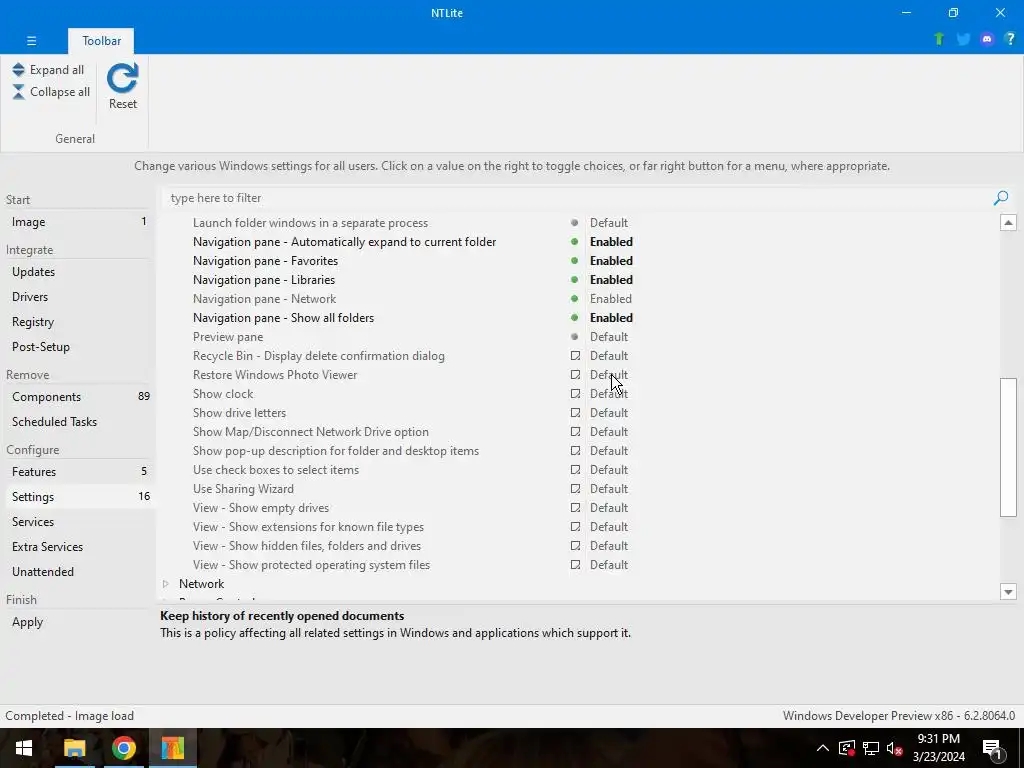The height and width of the screenshot is (768, 1024).
Task: Click the Expand all arrows icon
Action: (18, 70)
